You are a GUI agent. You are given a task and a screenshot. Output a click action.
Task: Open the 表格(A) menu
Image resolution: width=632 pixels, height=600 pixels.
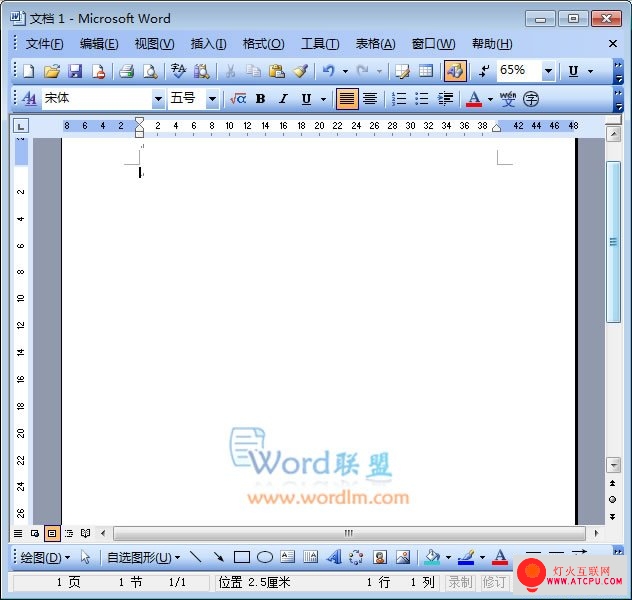(x=375, y=44)
